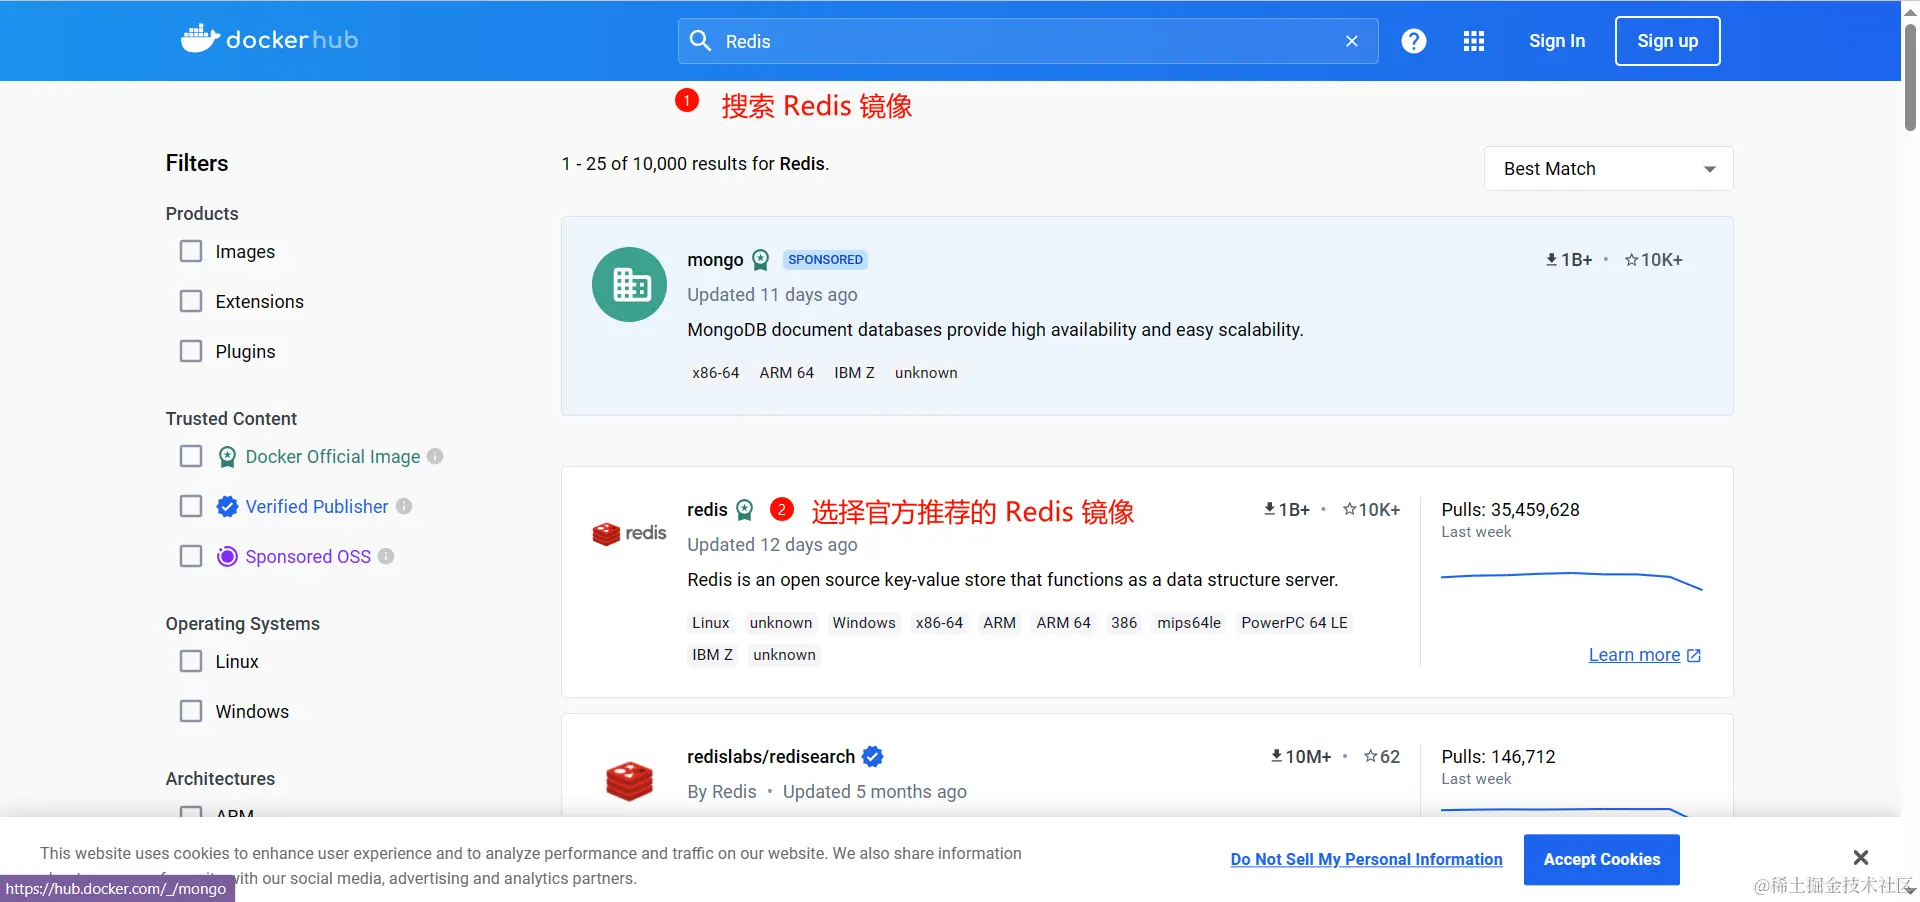Open the redislabs/redisearch result
The height and width of the screenshot is (902, 1920).
click(771, 757)
